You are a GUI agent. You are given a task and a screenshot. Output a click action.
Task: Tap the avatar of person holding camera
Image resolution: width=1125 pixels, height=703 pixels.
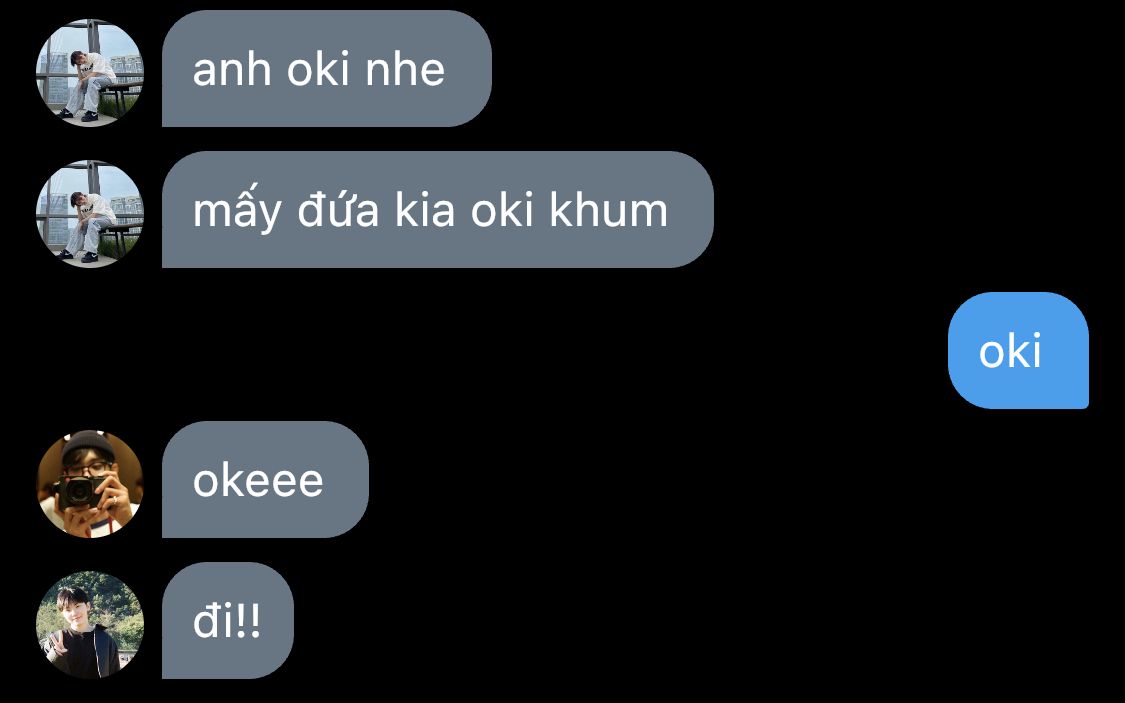pyautogui.click(x=90, y=483)
